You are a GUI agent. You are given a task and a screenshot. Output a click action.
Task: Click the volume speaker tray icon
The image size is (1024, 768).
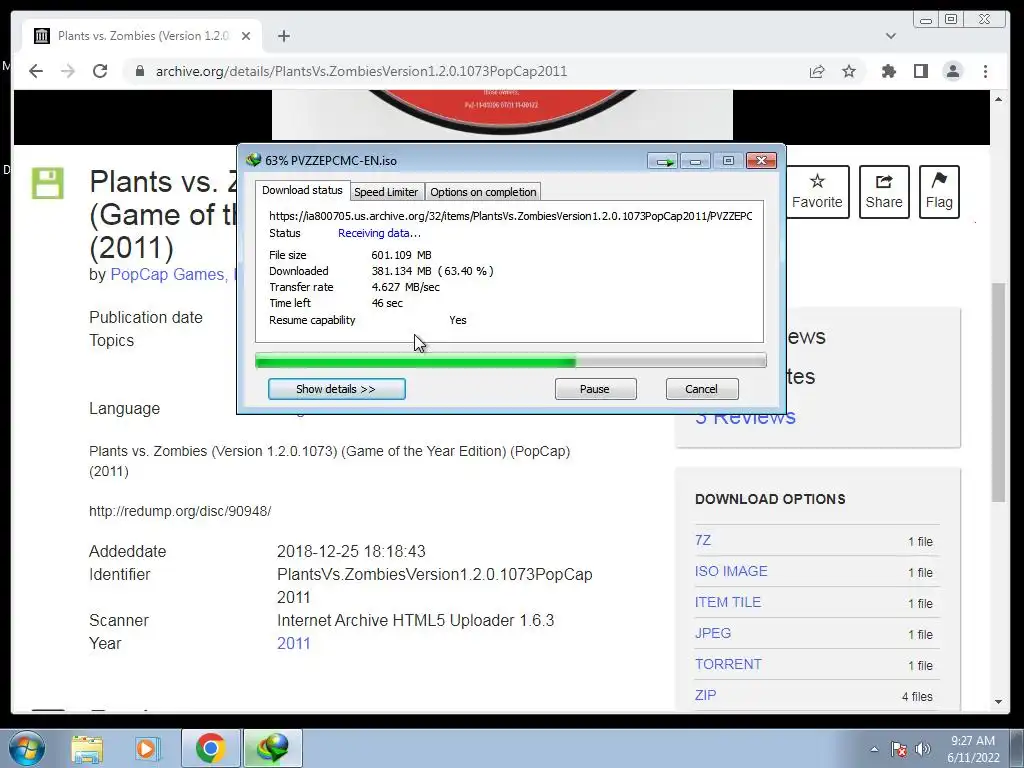[x=923, y=749]
